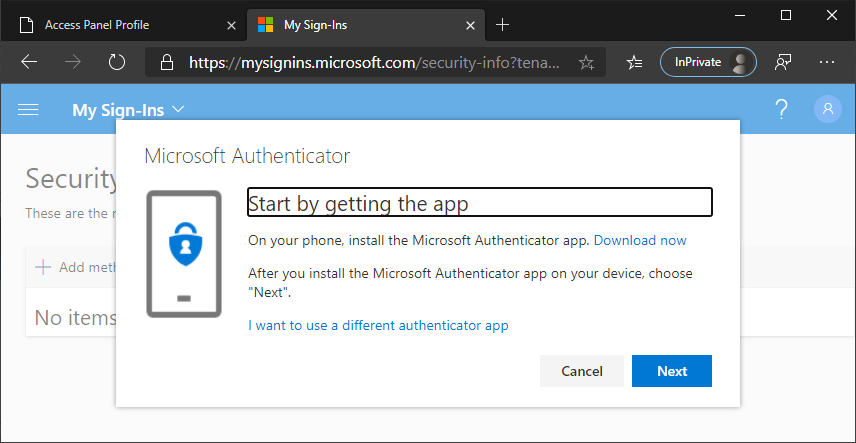Click the site lock security icon
856x443 pixels.
click(x=167, y=63)
